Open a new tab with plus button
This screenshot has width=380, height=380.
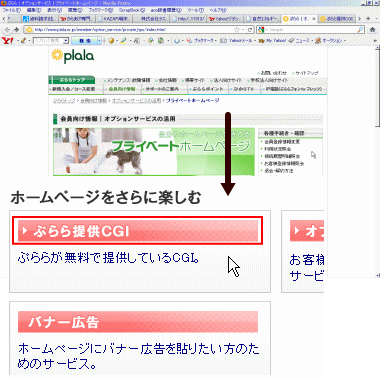tap(368, 19)
